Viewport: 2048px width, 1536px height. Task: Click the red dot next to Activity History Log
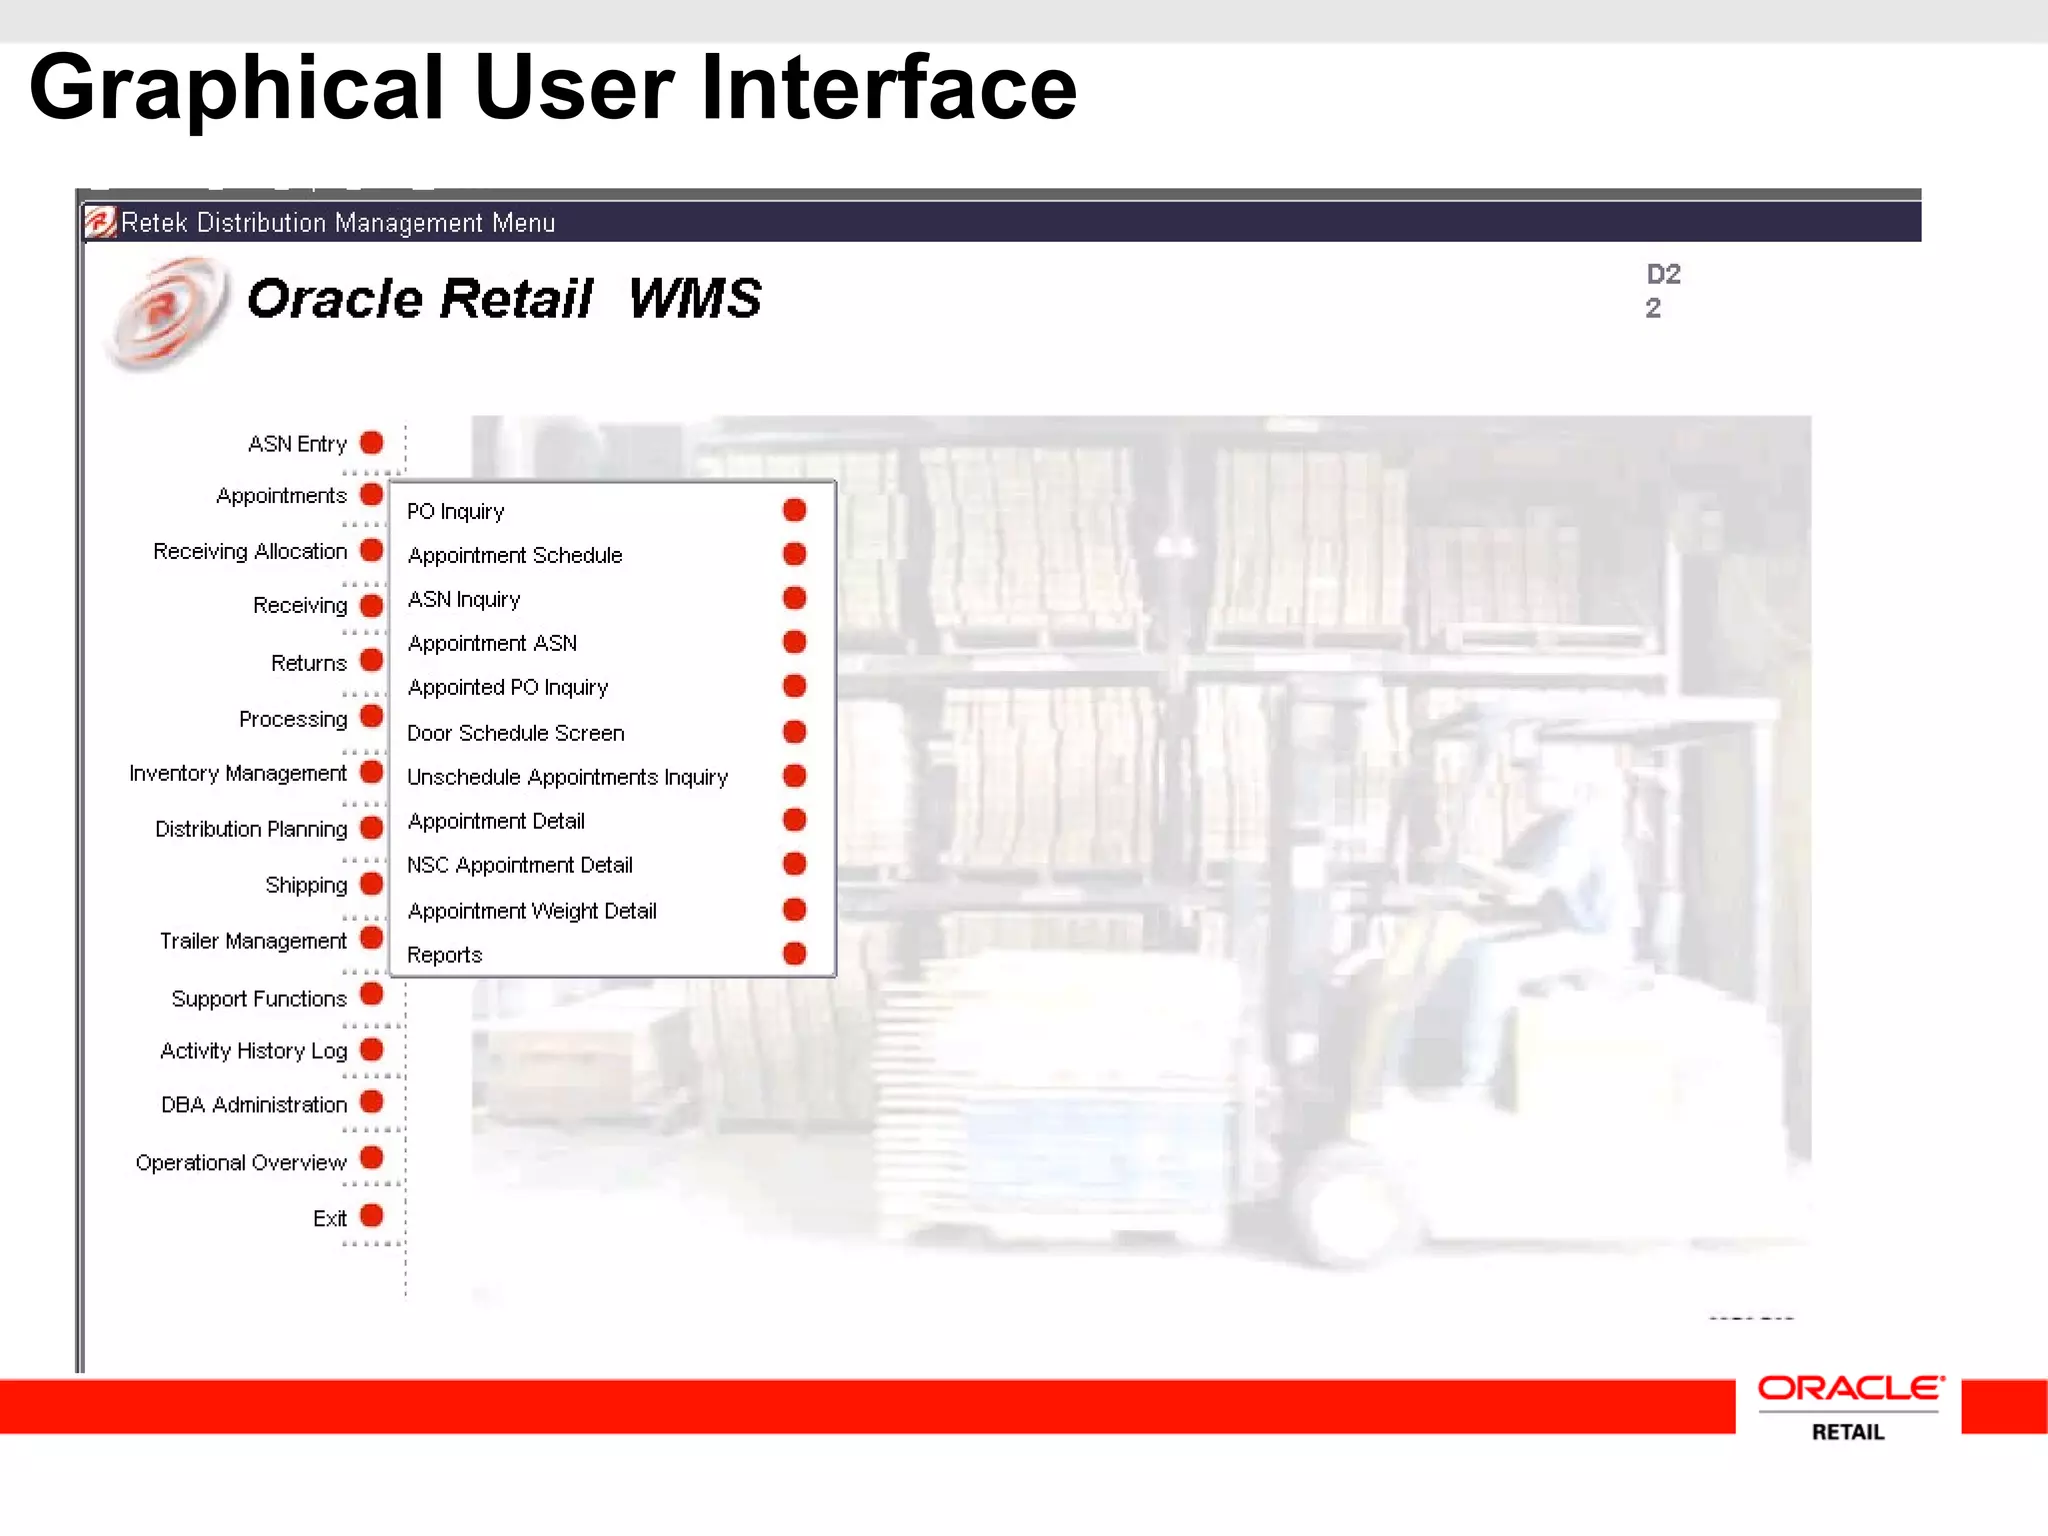click(x=372, y=1049)
